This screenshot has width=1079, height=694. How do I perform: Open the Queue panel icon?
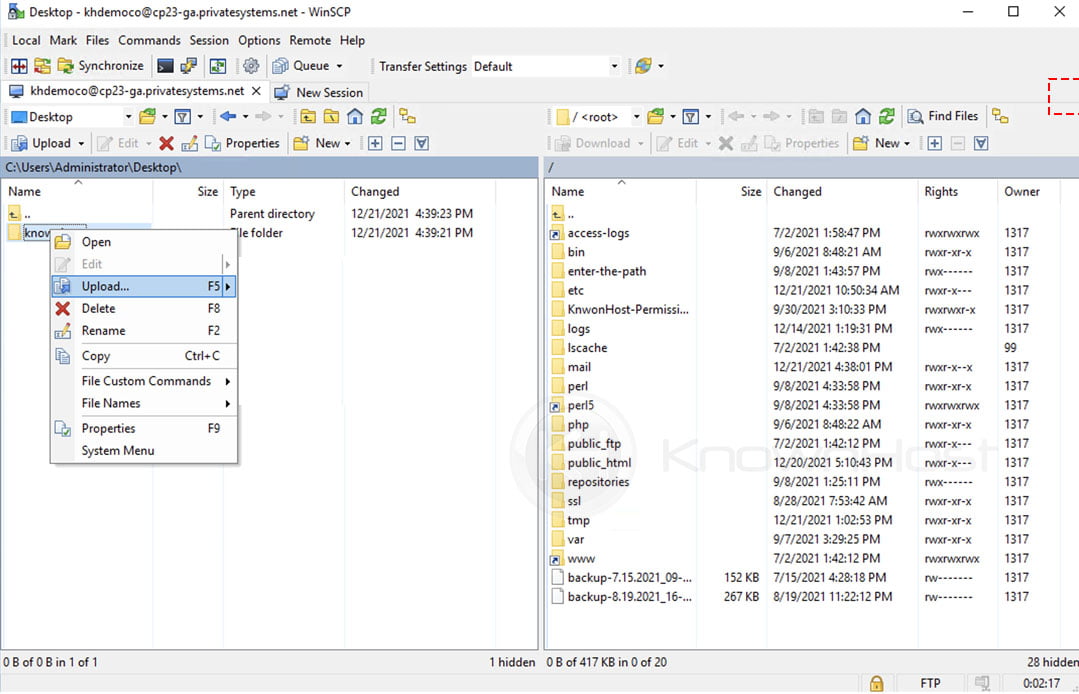point(280,66)
